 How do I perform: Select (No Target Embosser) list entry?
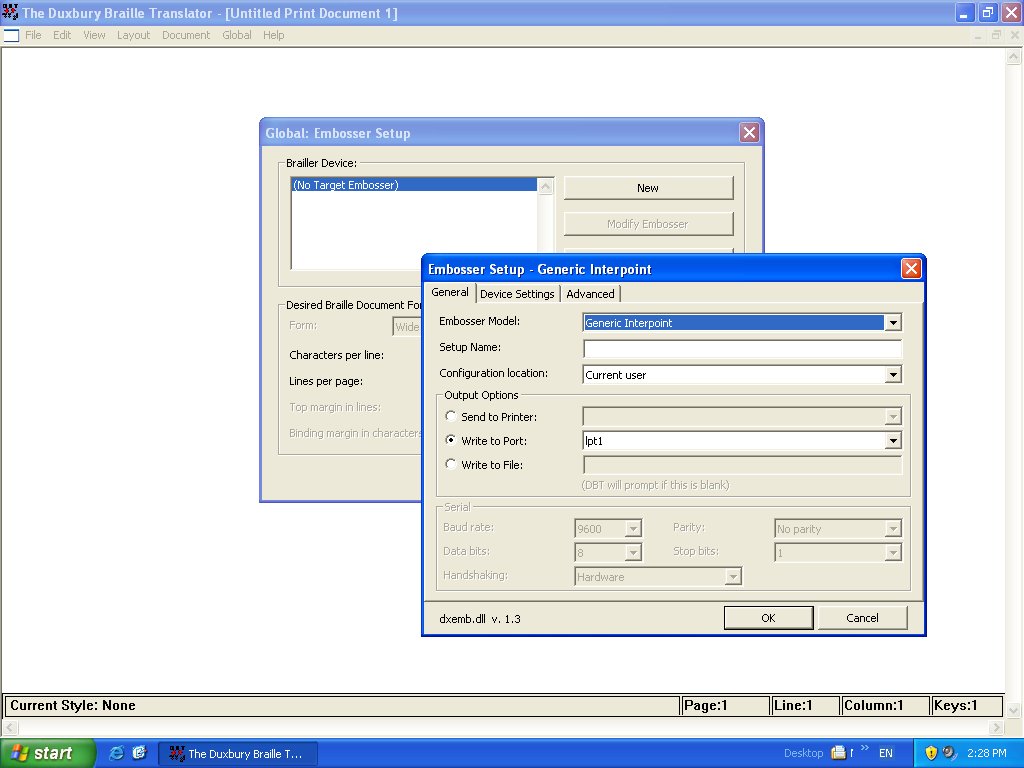pos(414,185)
